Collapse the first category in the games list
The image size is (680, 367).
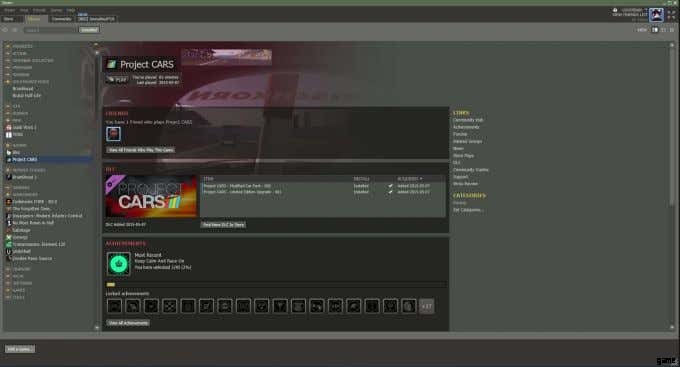click(7, 46)
